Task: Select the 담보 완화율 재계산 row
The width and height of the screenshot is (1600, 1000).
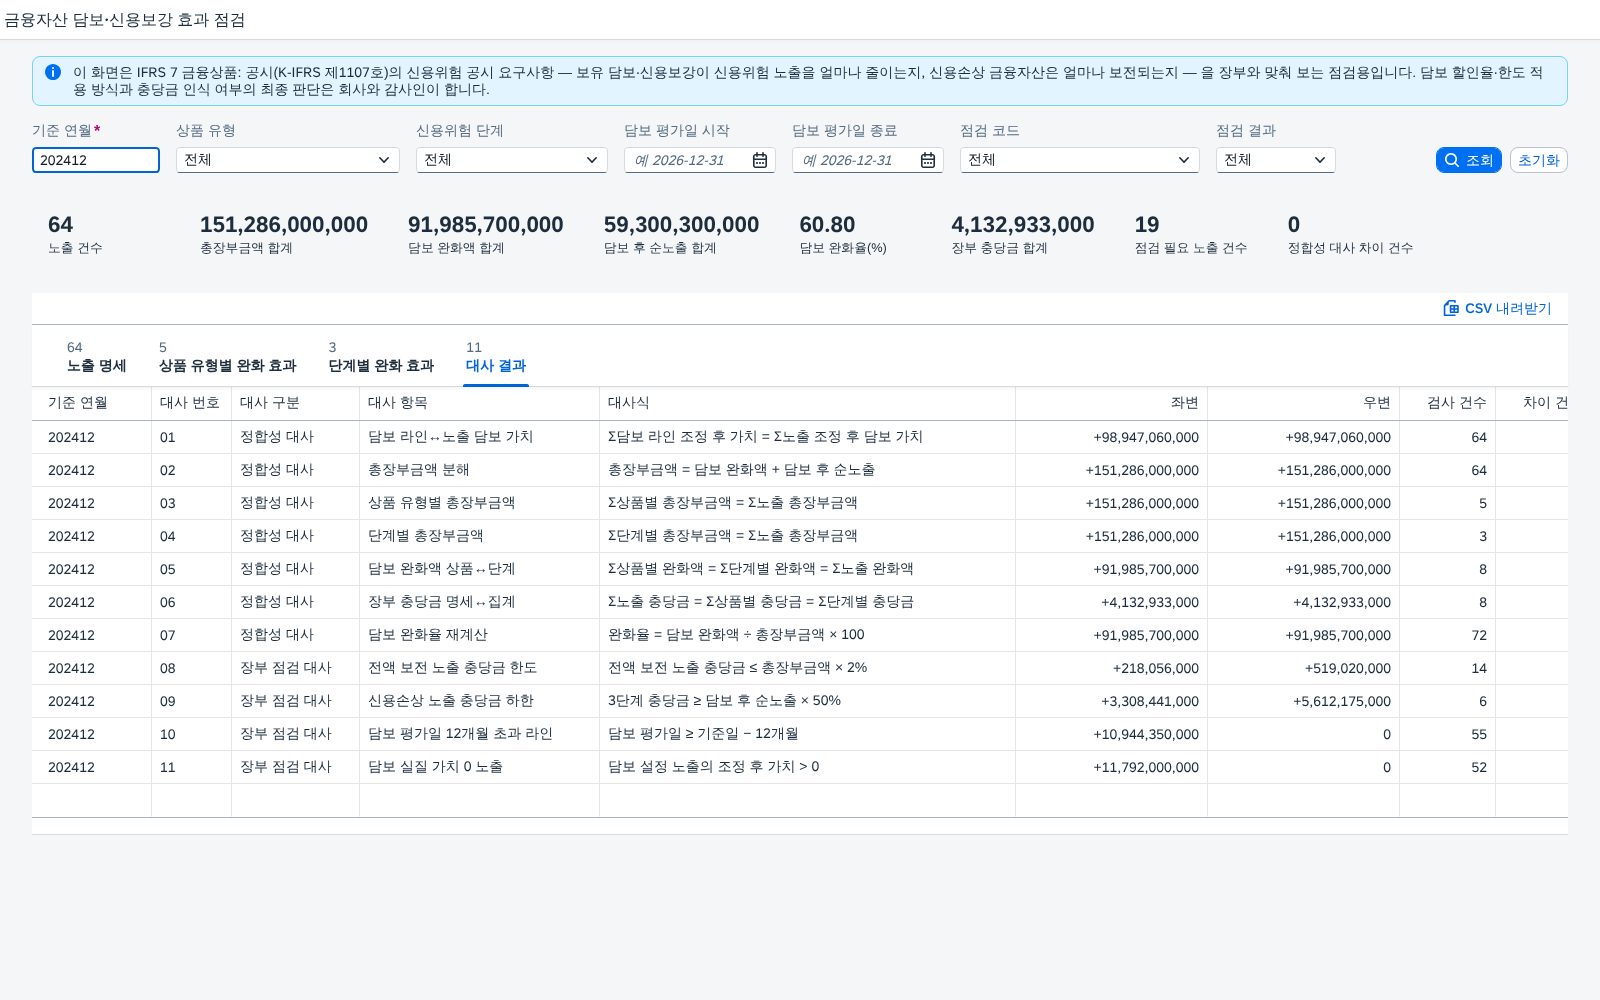Action: pos(800,635)
